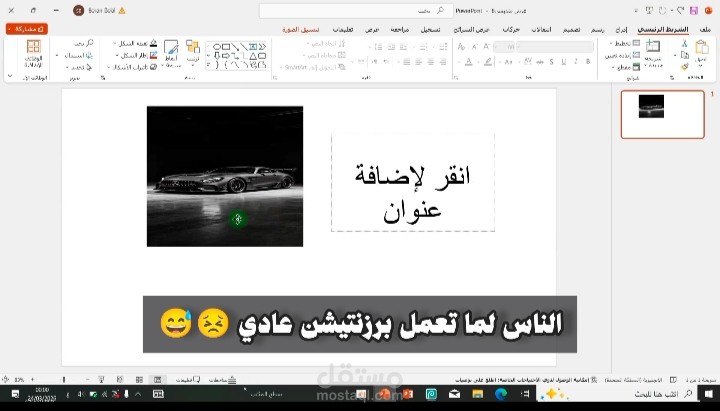
Task: Toggle Strikethrough formatting
Action: [540, 62]
